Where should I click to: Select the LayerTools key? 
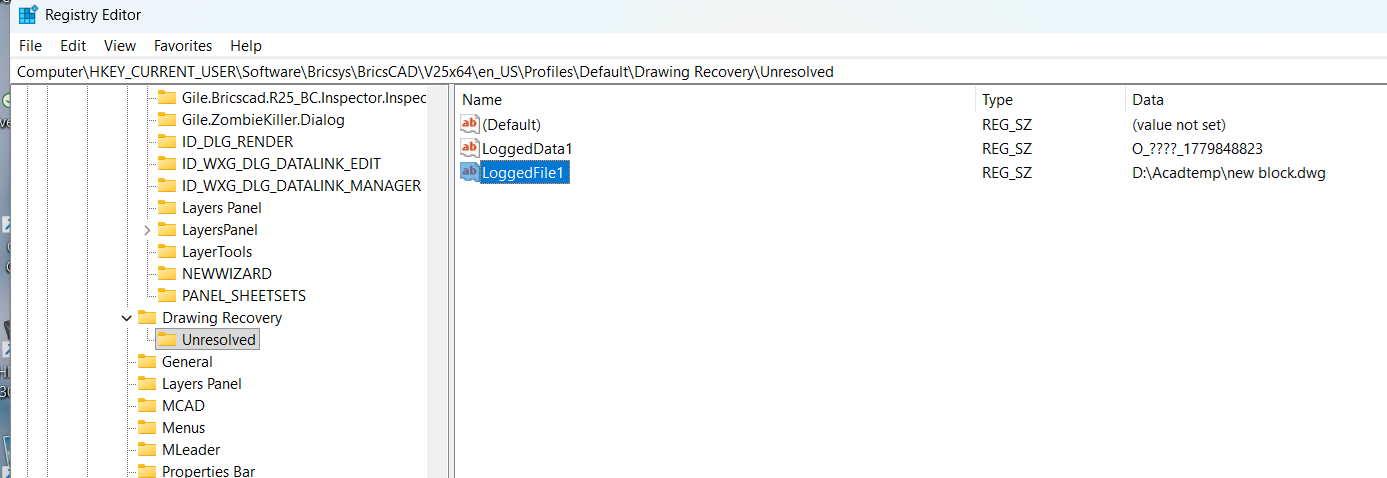click(217, 252)
